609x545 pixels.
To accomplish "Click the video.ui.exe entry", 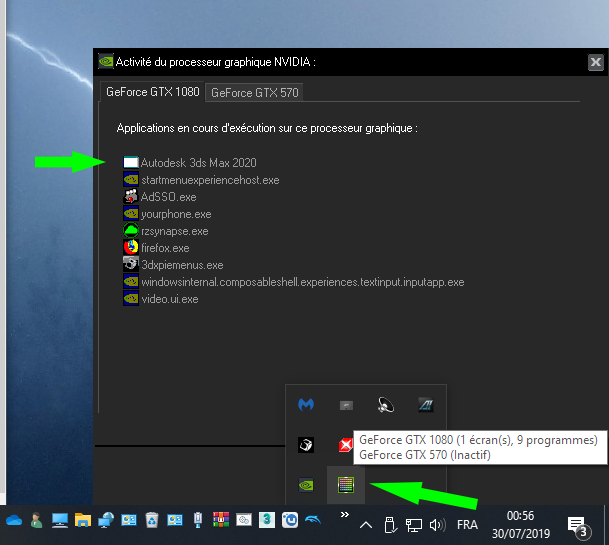I will tap(161, 299).
